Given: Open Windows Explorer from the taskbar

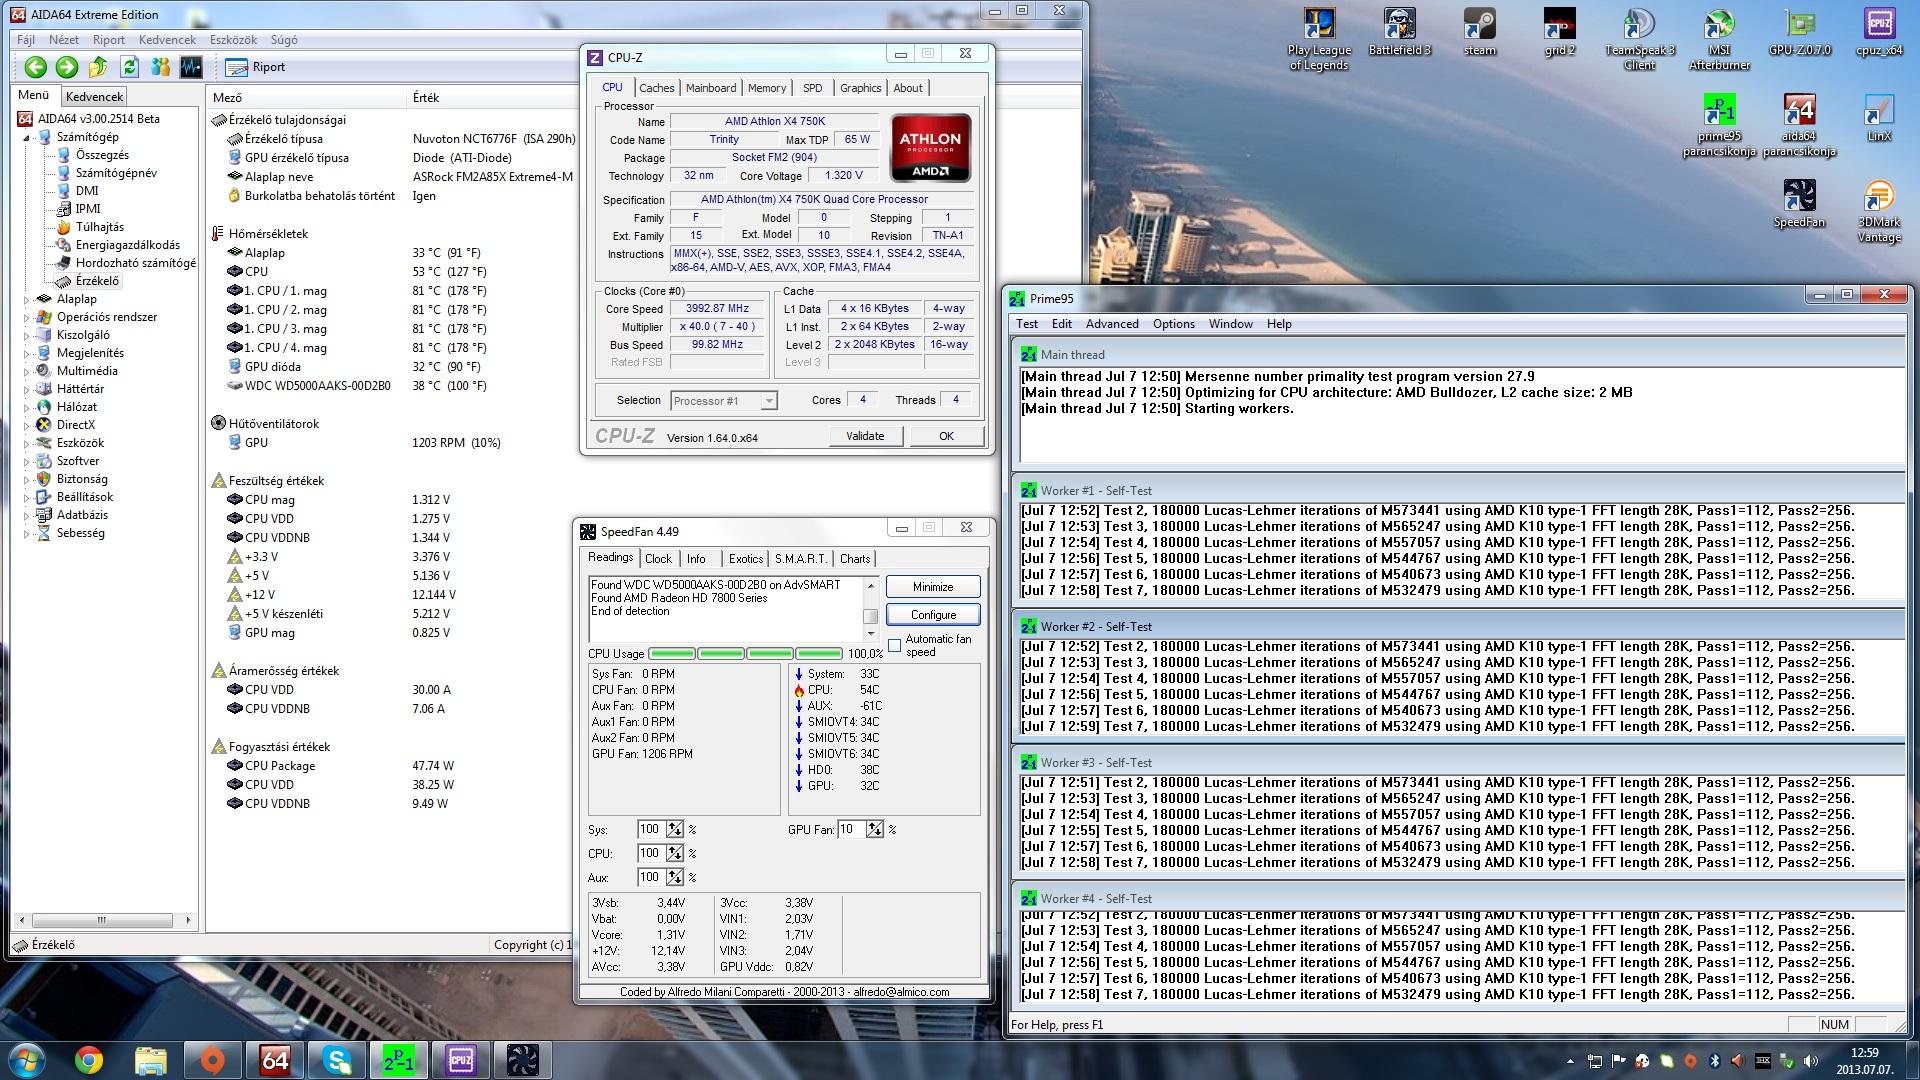Looking at the screenshot, I should point(150,1060).
